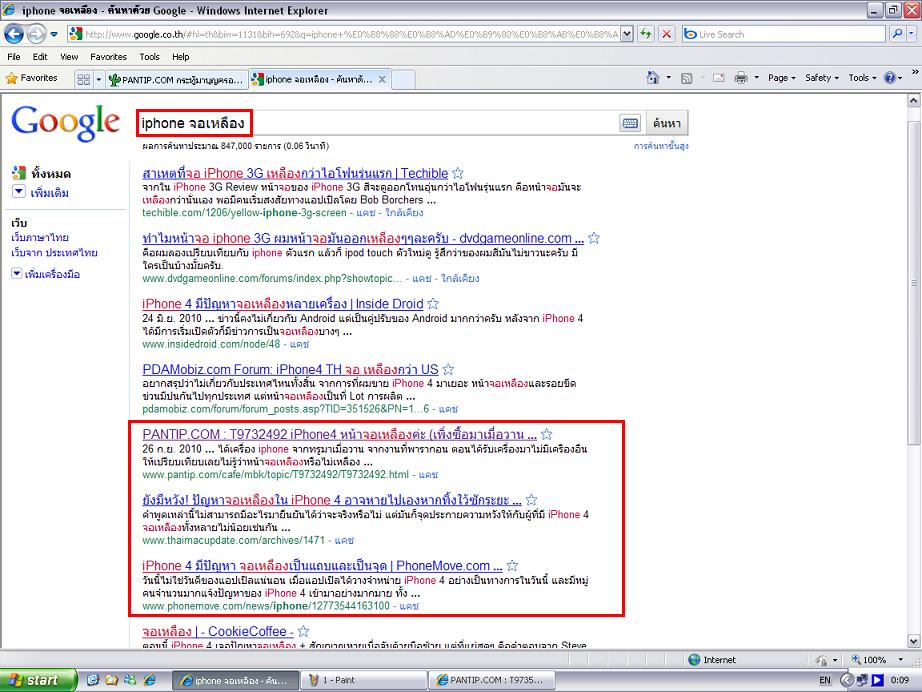Click the Quick Tabs grid icon
Screen dimensions: 922x692
(x=83, y=79)
